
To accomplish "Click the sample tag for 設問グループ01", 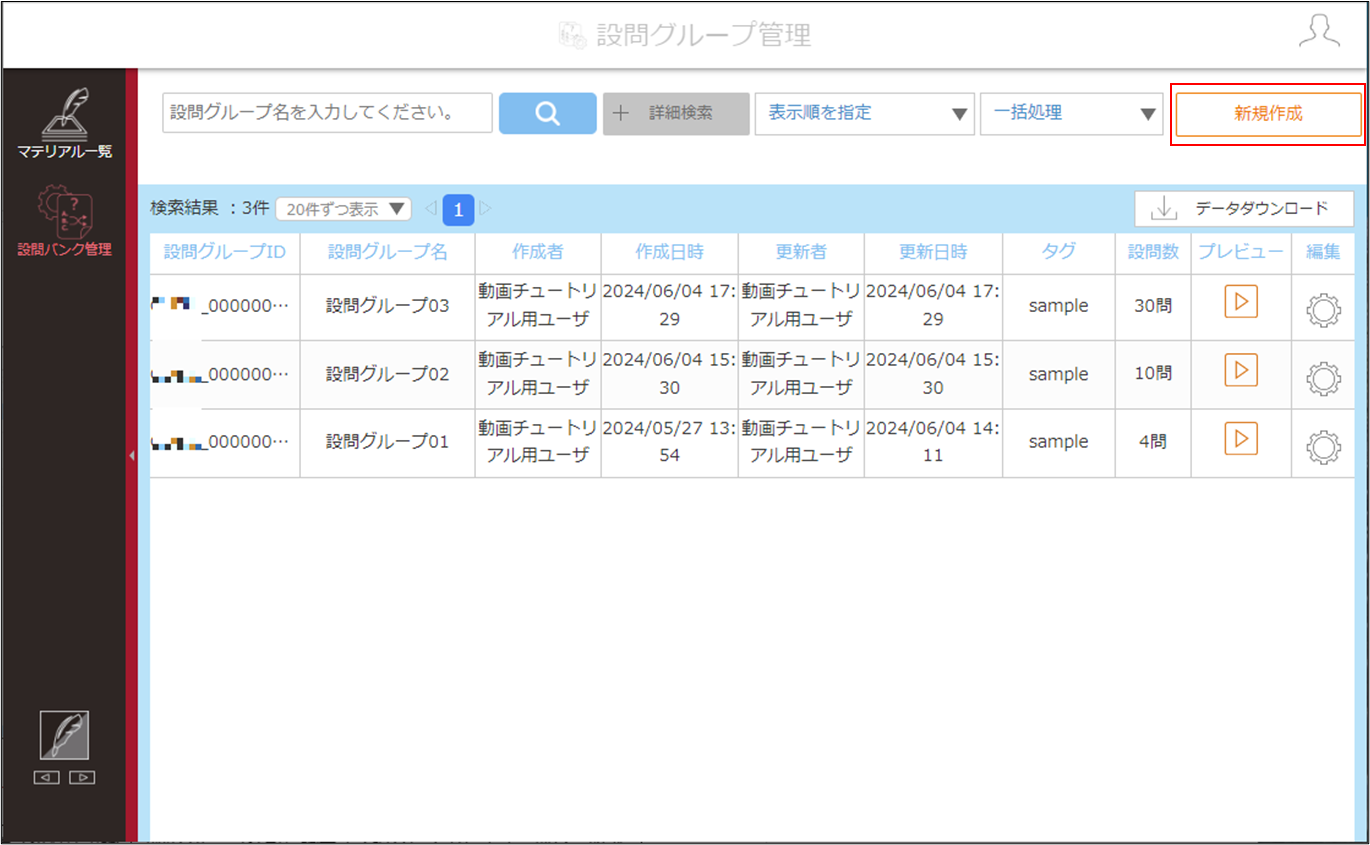I will [1059, 442].
